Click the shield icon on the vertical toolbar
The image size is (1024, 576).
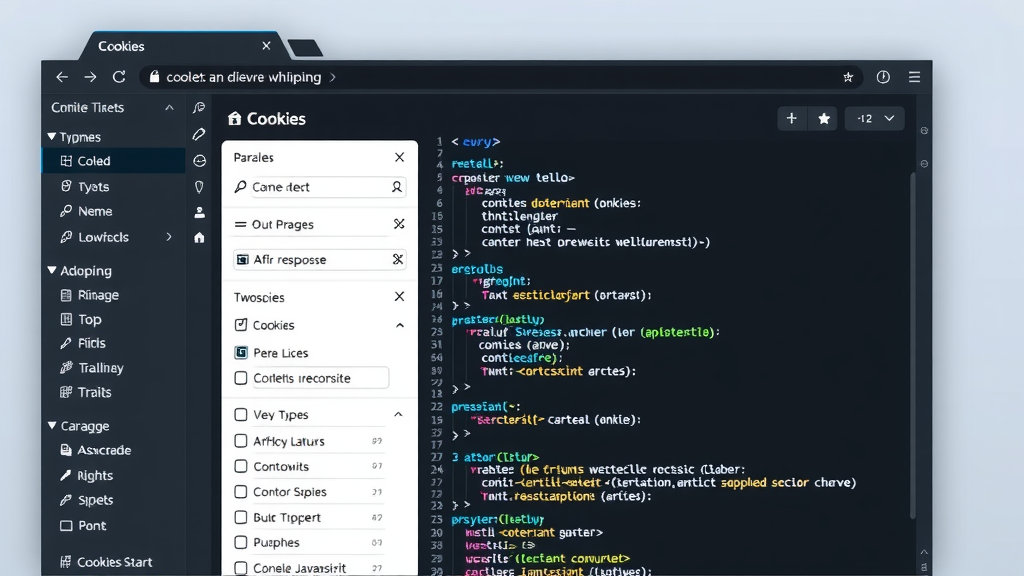199,185
